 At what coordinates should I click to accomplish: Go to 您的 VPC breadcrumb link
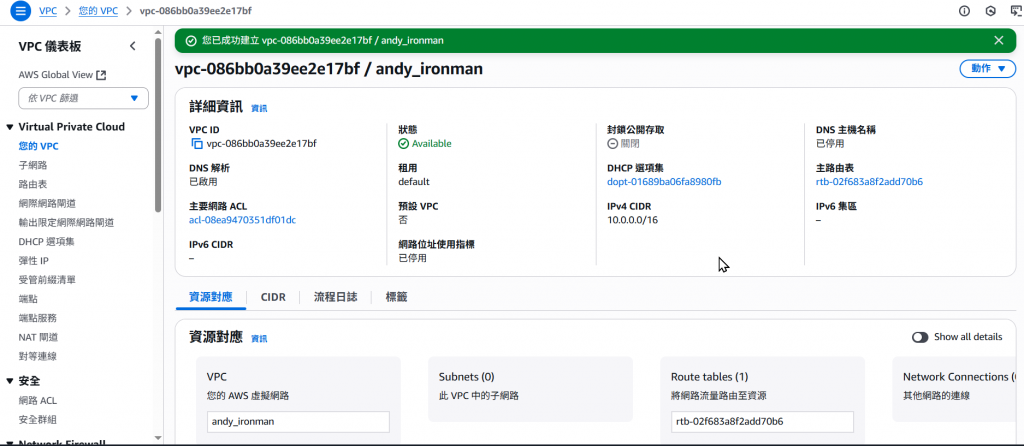[98, 11]
